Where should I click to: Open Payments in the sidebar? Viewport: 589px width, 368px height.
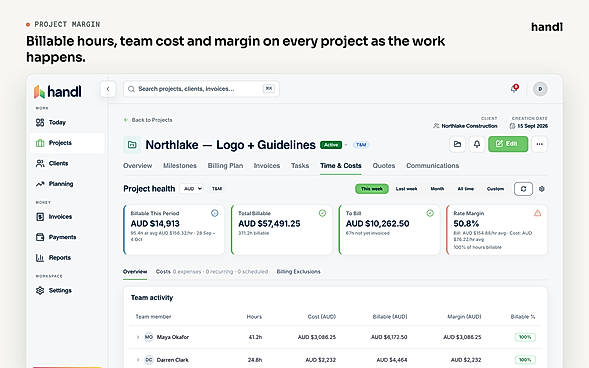coord(67,237)
